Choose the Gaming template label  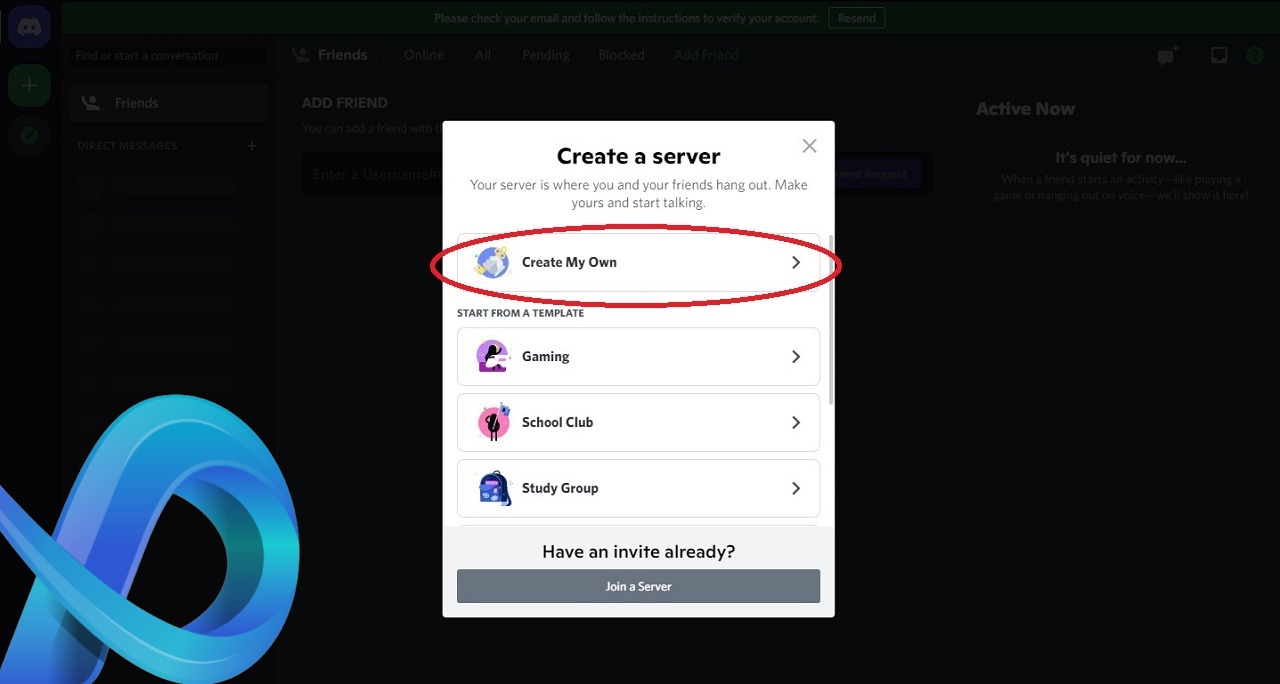coord(545,356)
